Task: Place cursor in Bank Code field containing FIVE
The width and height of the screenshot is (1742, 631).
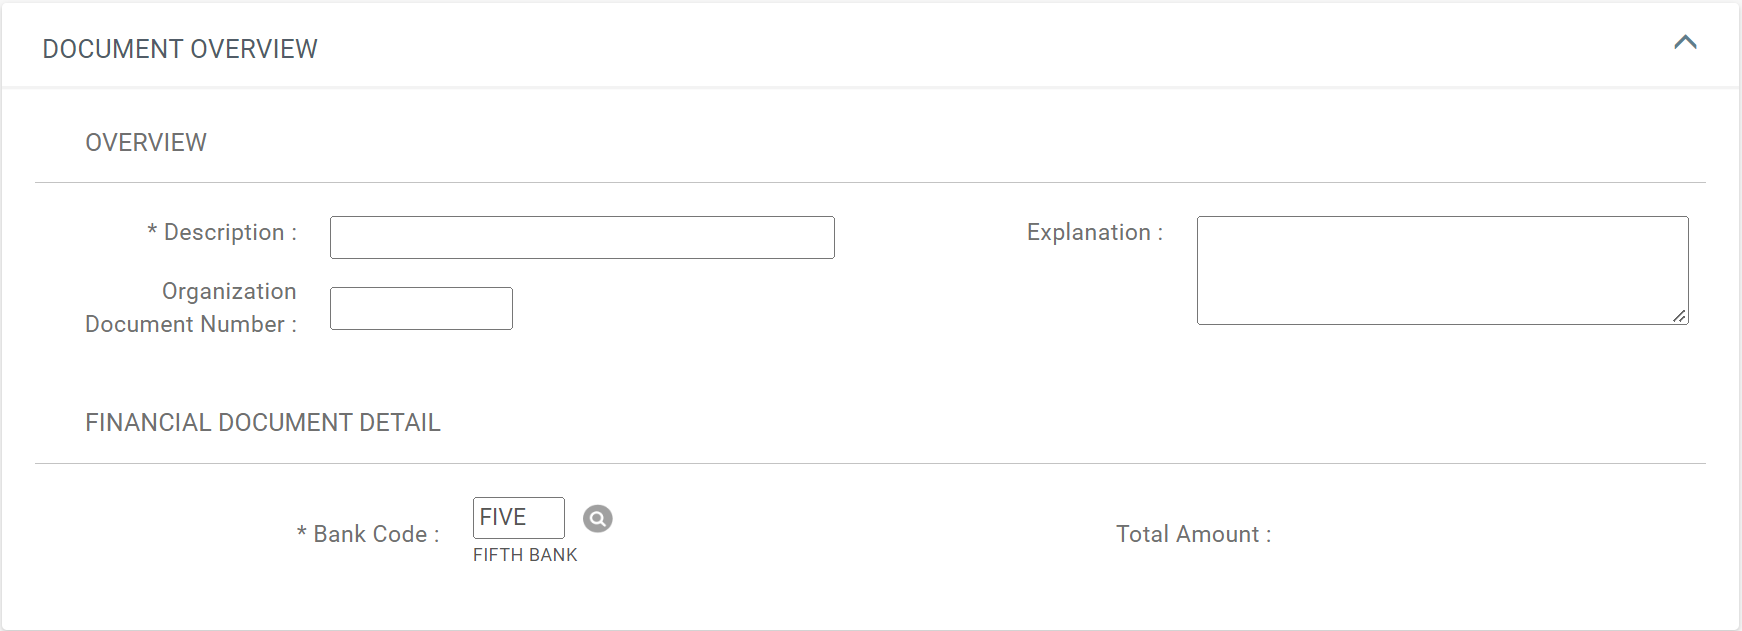Action: click(518, 517)
